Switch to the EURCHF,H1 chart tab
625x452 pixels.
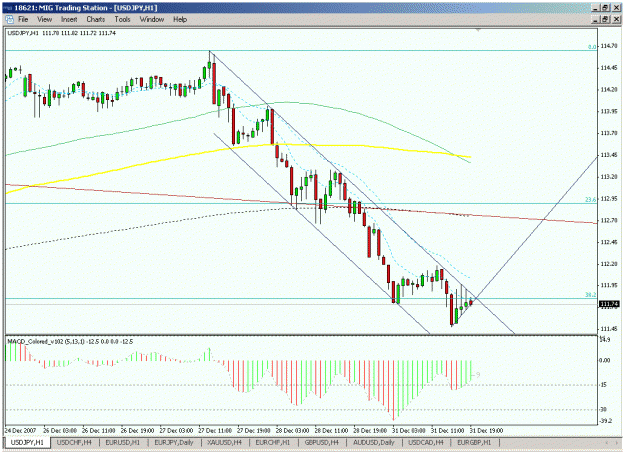[x=273, y=442]
